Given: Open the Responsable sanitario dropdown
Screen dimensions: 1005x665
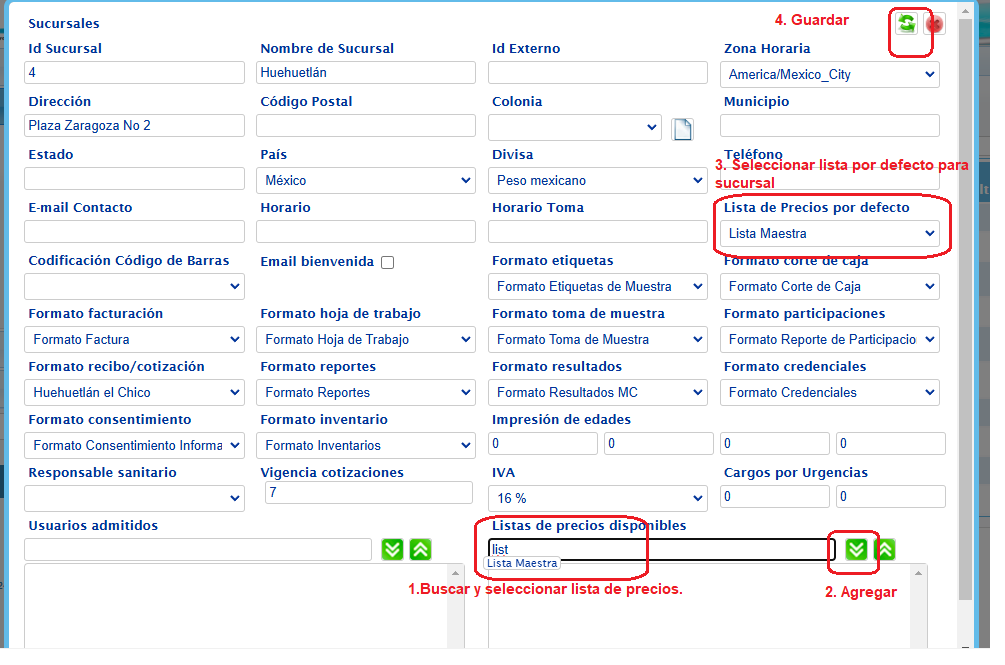Looking at the screenshot, I should point(134,498).
